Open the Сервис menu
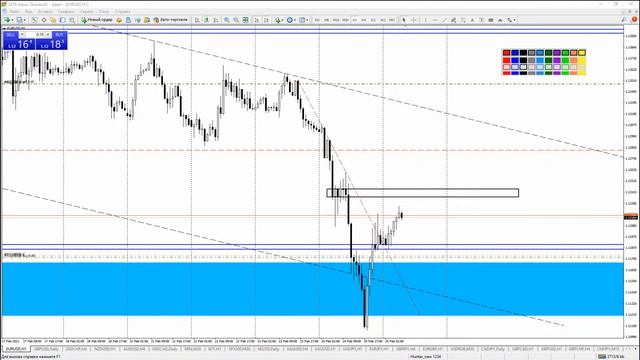The image size is (640, 360). coord(87,11)
